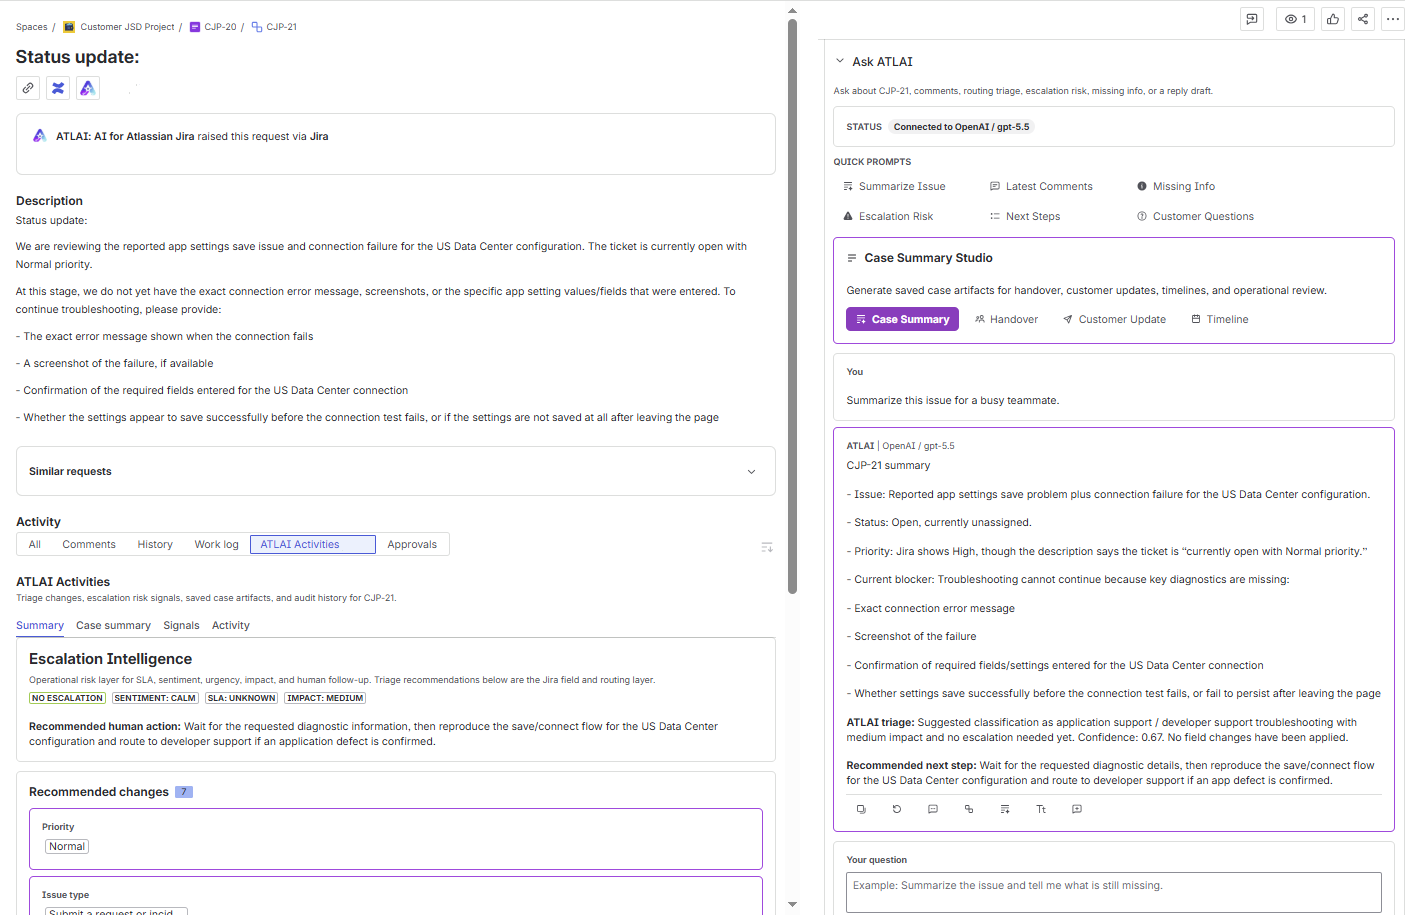Click the SLA: UNKNOWN badge
This screenshot has width=1405, height=915.
(241, 698)
